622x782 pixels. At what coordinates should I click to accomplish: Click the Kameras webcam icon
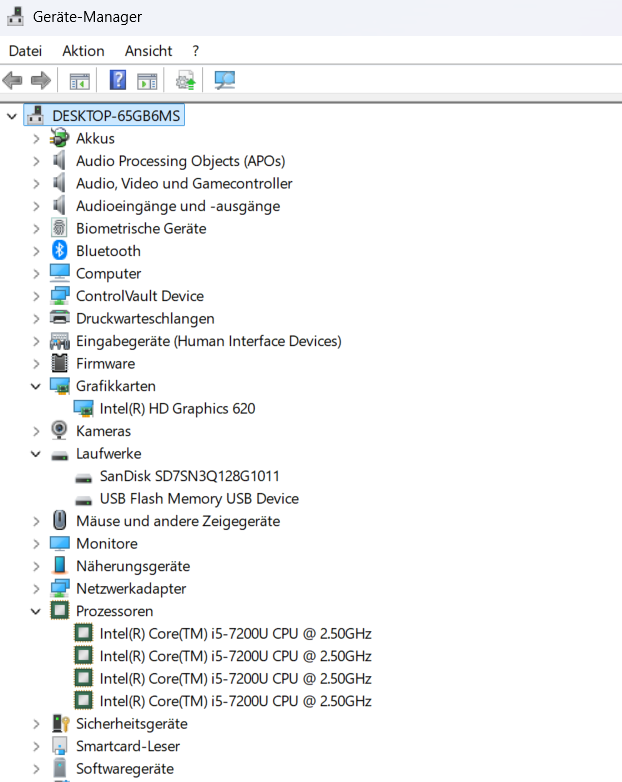click(59, 430)
